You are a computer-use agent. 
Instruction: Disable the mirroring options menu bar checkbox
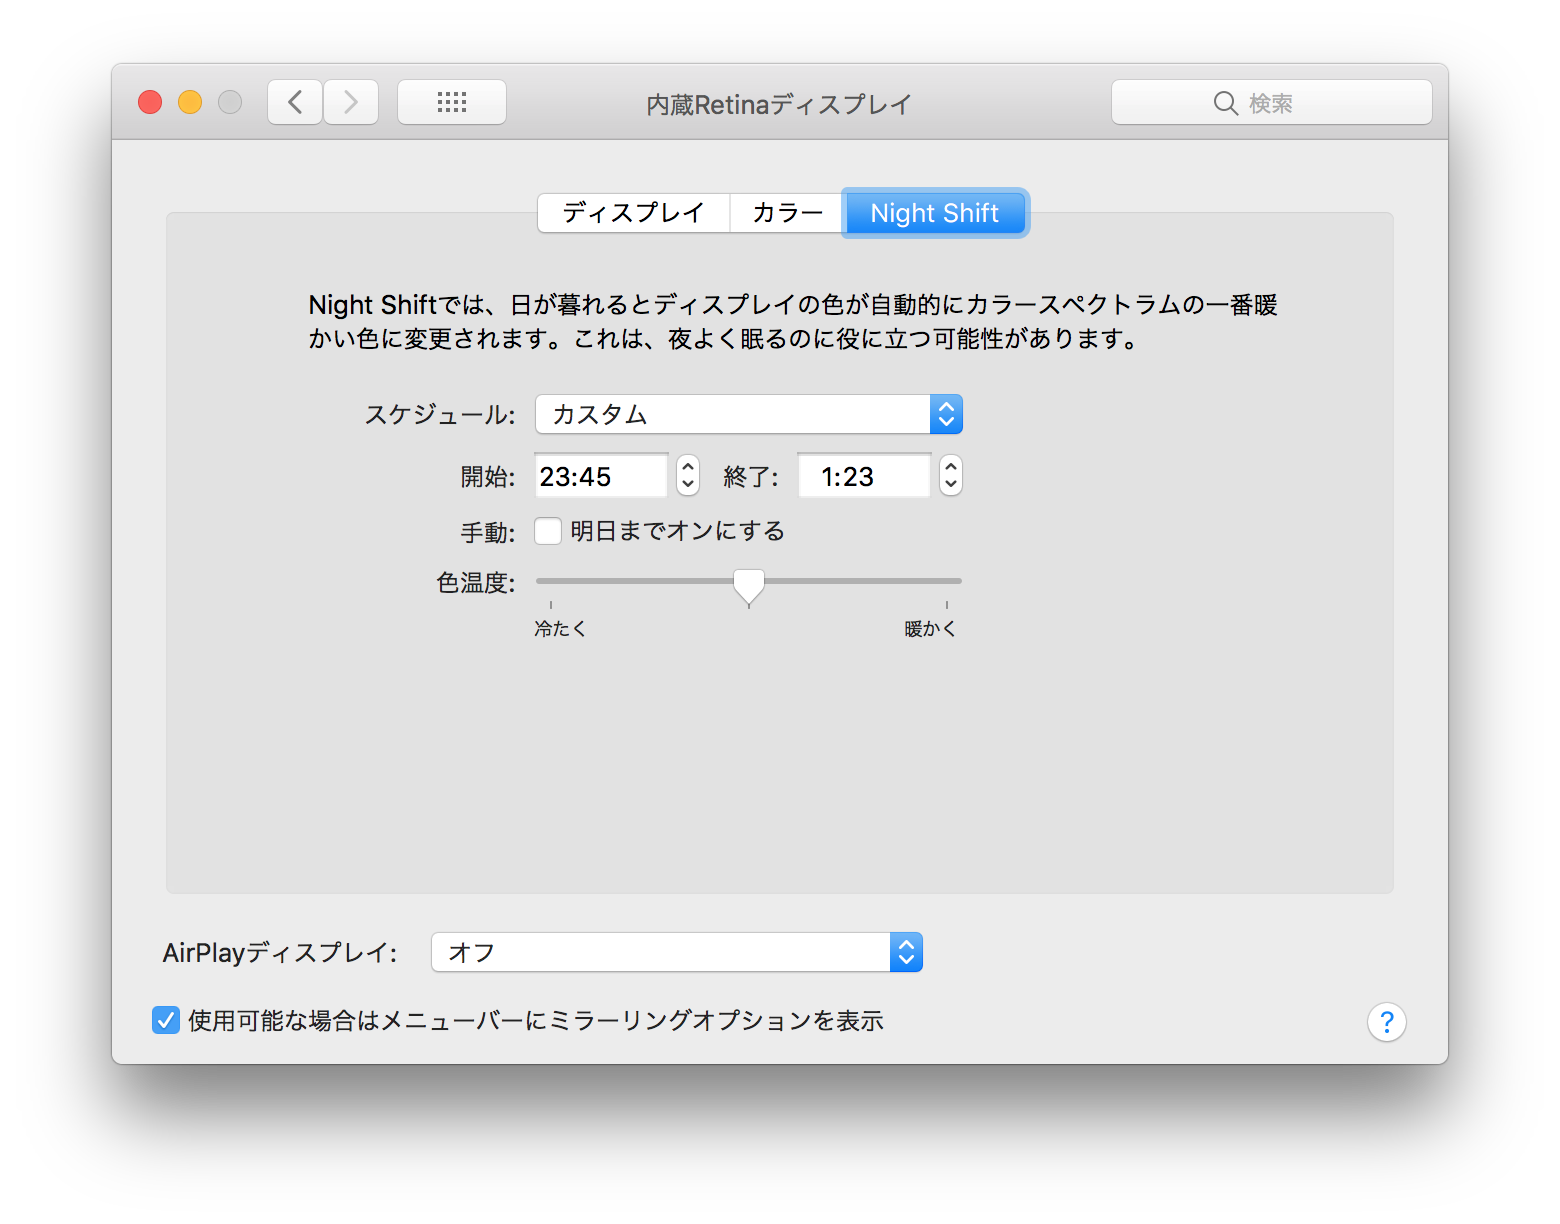pos(166,1020)
